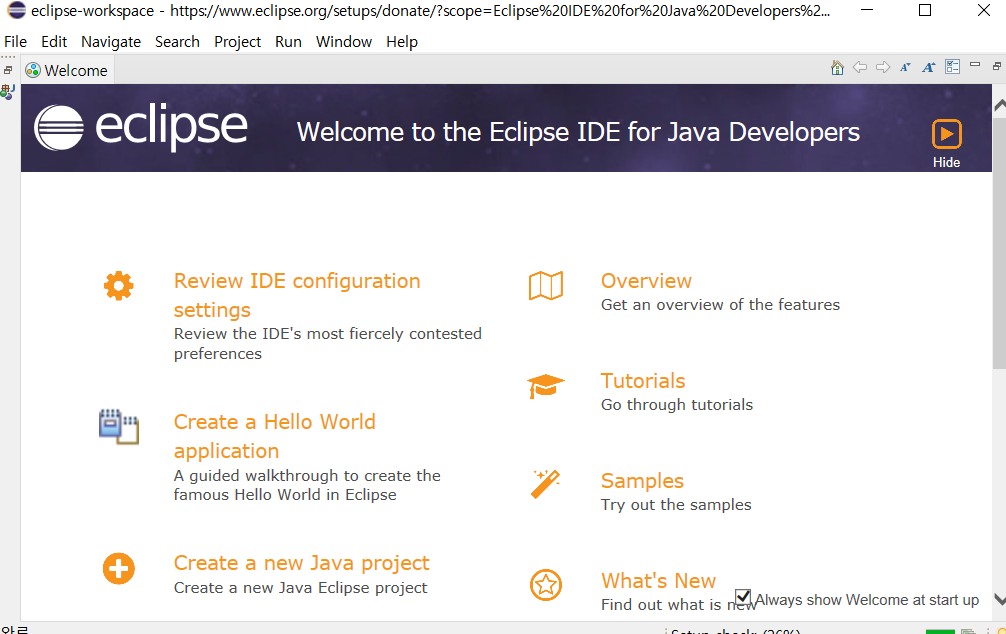Screen dimensions: 1006x634
Task: Open Create a new Java project link
Action: [x=302, y=563]
